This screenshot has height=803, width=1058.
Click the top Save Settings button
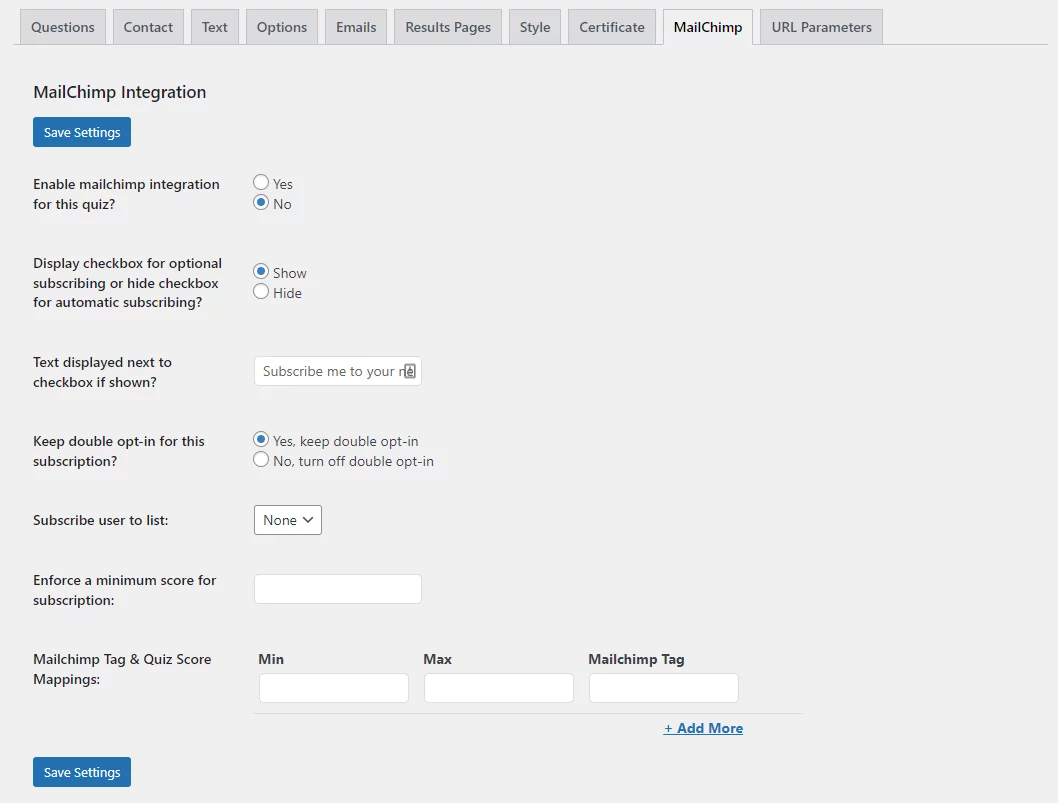(82, 132)
